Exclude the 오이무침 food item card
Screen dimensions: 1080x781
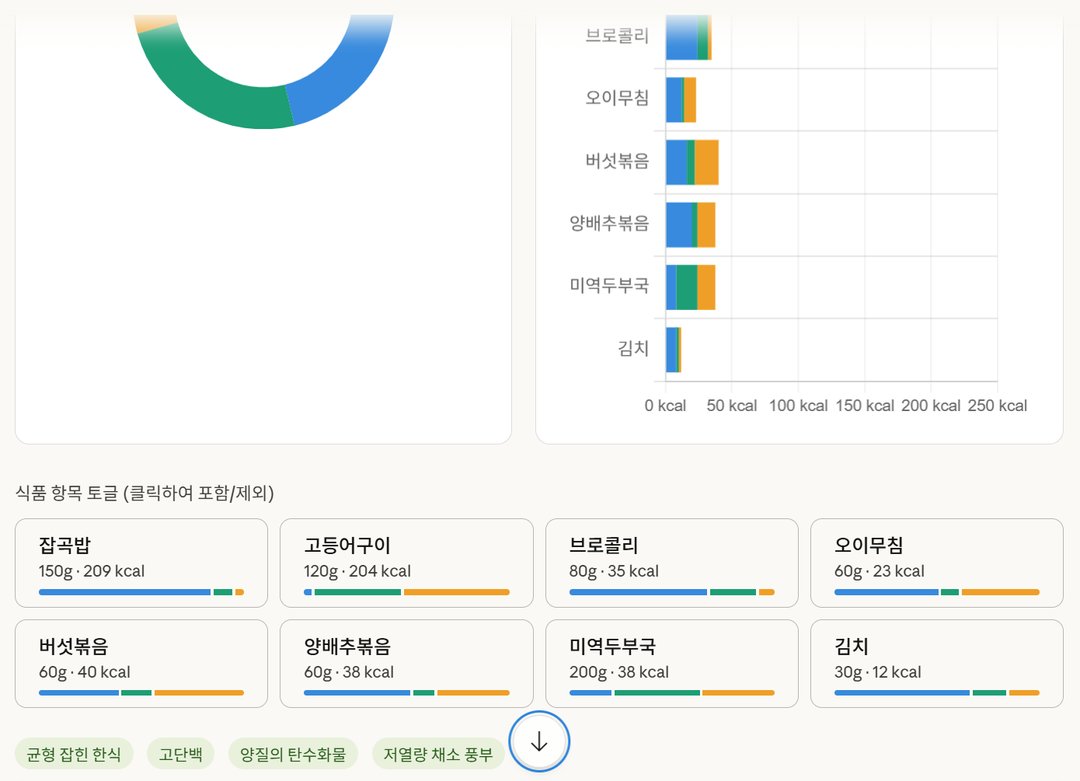point(937,563)
